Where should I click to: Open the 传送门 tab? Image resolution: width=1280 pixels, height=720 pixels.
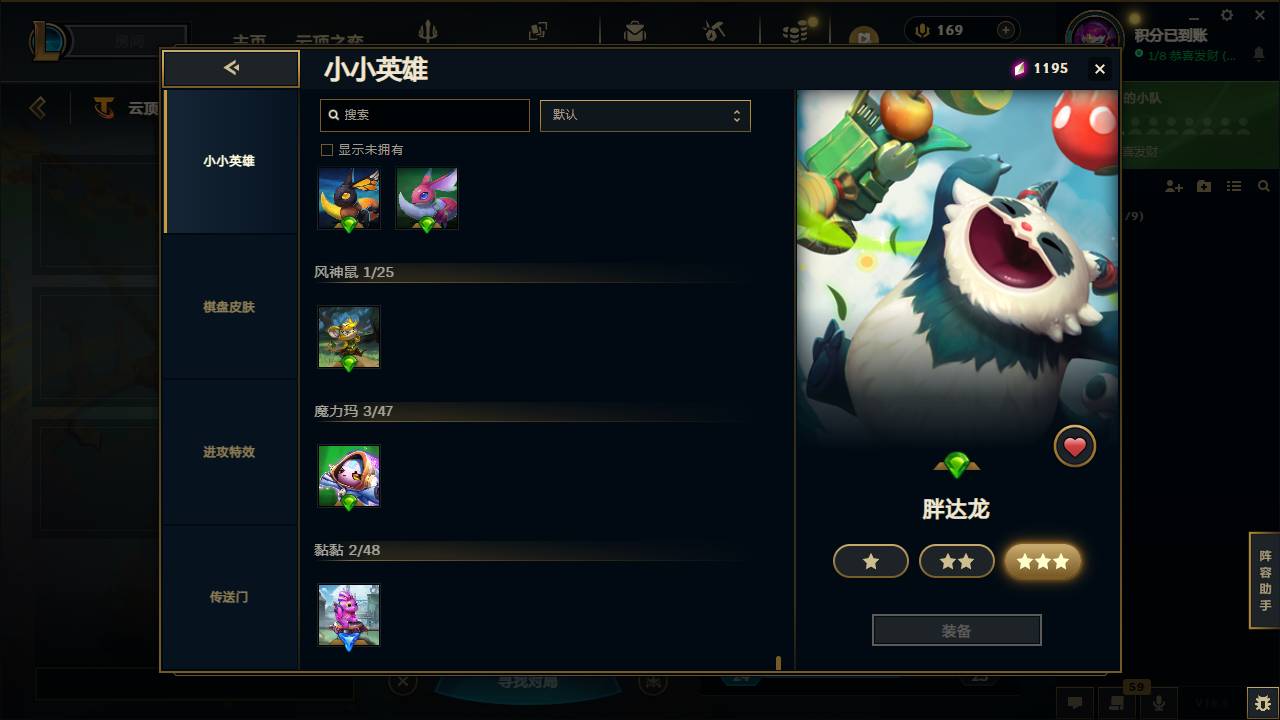click(230, 597)
